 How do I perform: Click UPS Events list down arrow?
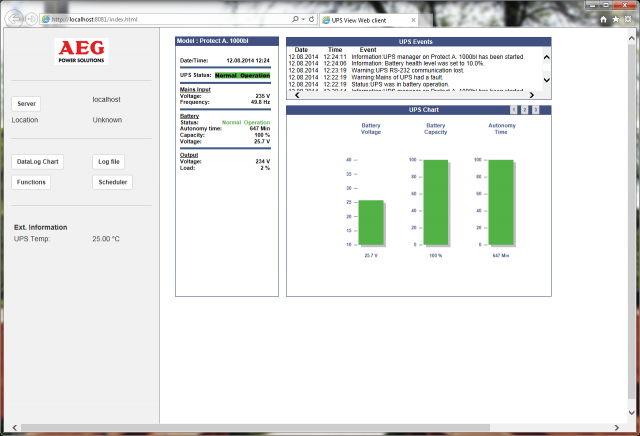(x=547, y=80)
